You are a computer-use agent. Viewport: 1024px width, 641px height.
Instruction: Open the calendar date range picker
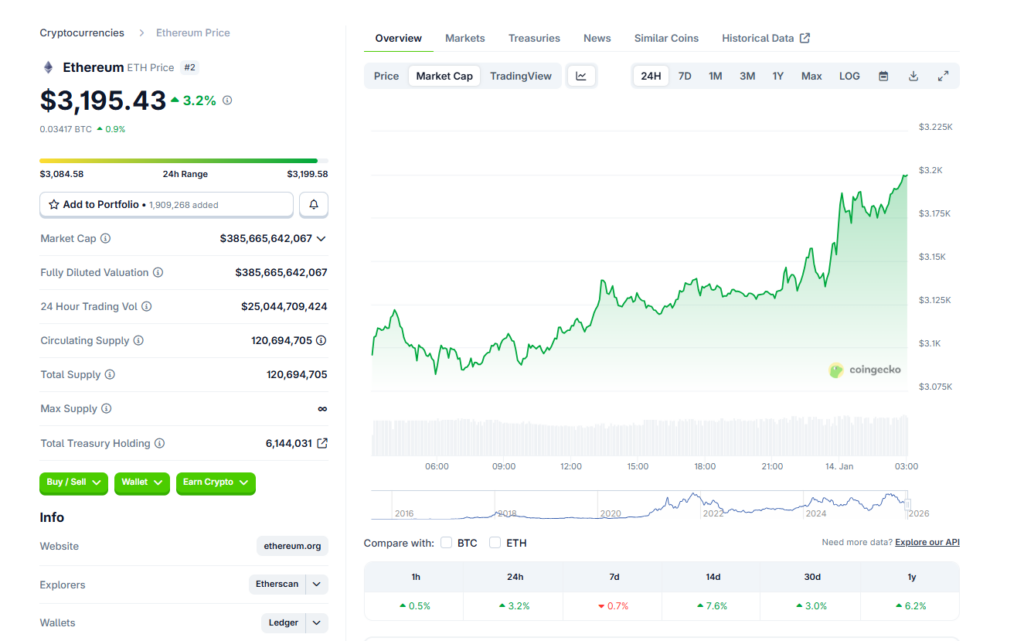[x=883, y=76]
